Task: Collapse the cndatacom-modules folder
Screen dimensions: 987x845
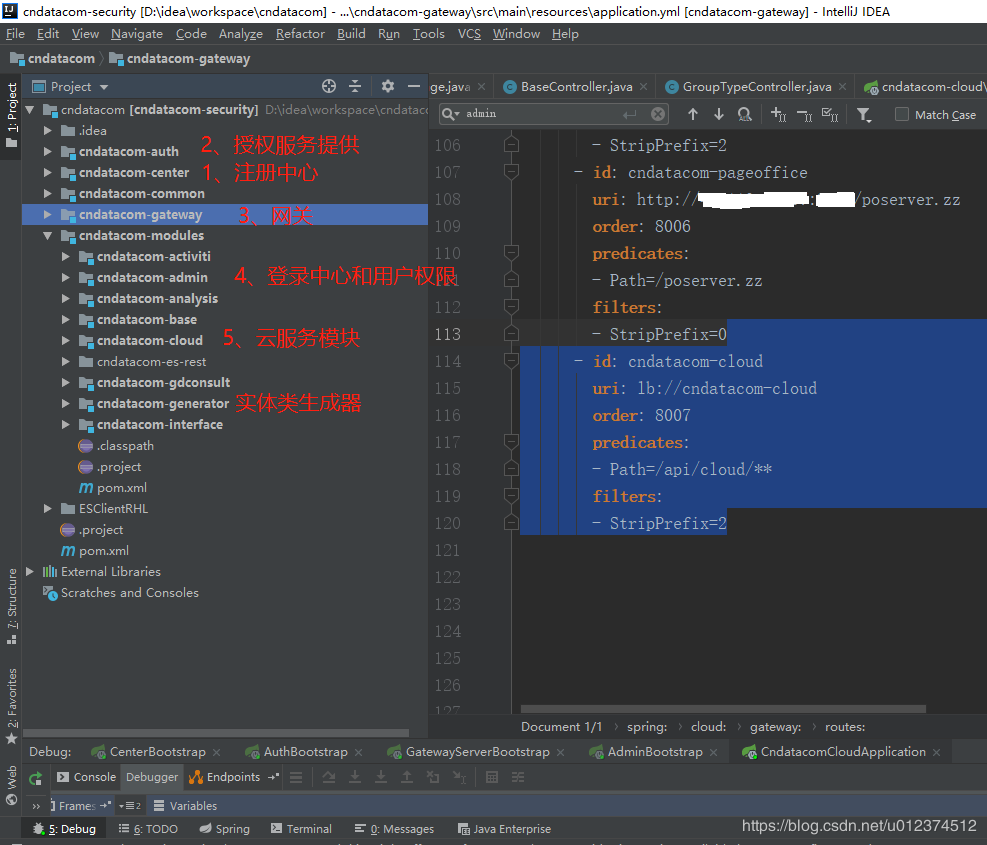Action: tap(48, 235)
